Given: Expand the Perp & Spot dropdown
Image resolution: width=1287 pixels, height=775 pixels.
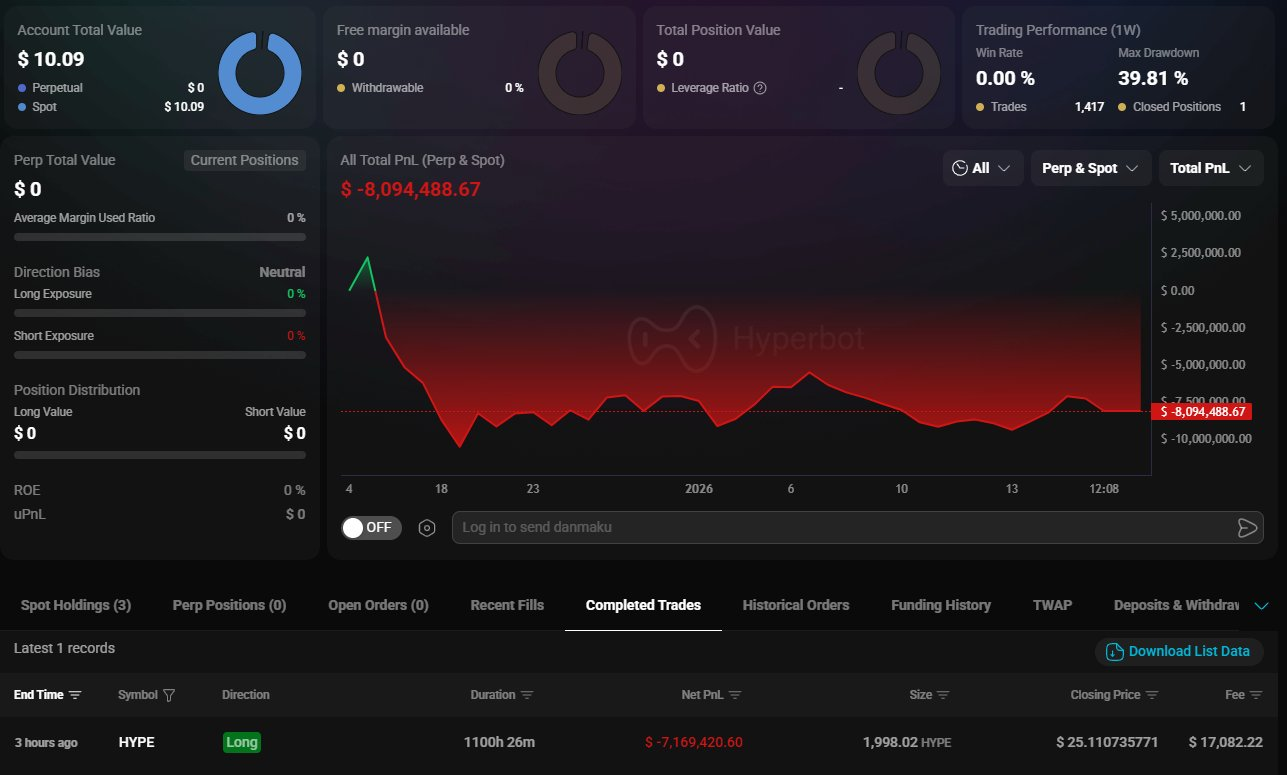Looking at the screenshot, I should coord(1090,168).
